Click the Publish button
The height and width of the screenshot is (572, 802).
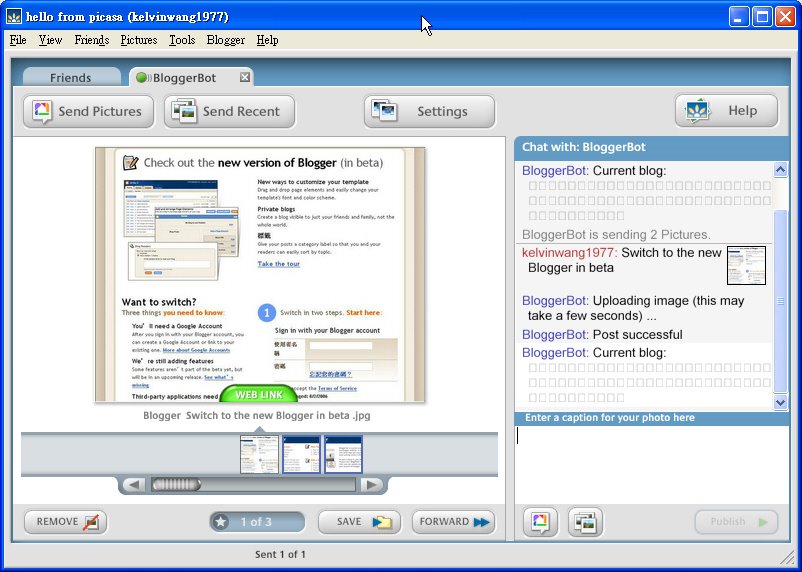tap(736, 522)
